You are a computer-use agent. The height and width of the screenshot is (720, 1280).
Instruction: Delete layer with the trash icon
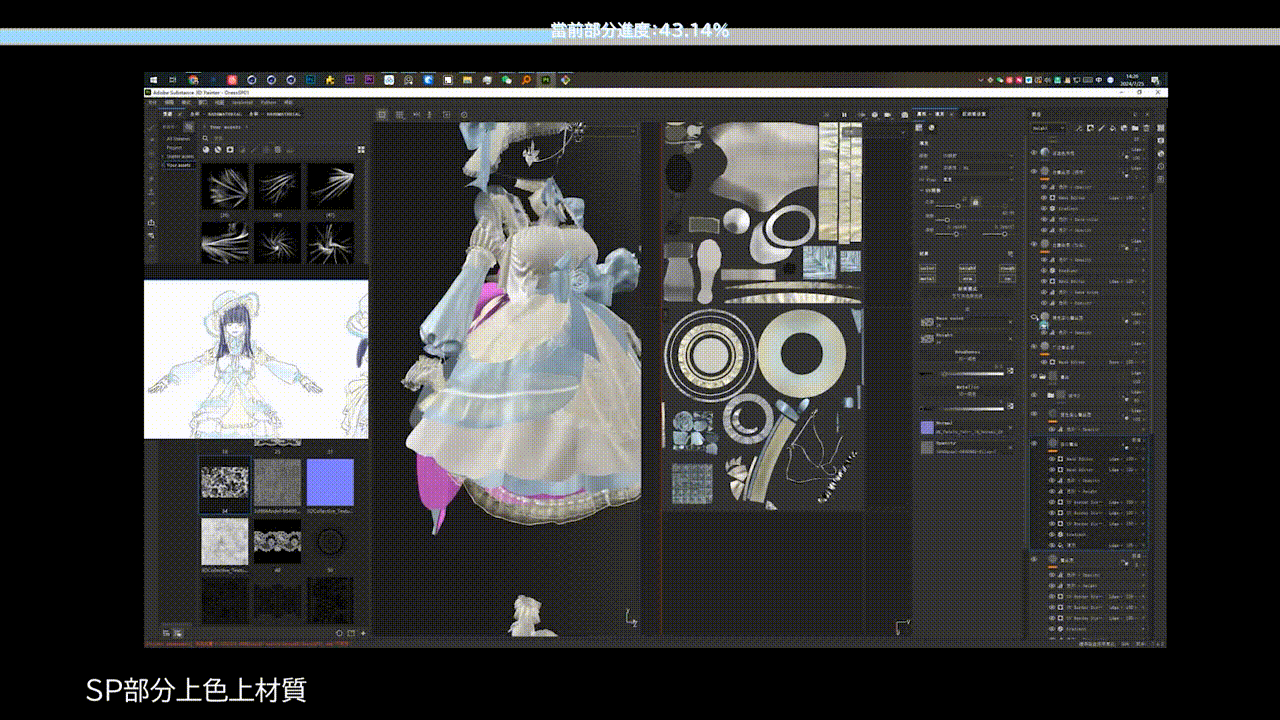(x=1146, y=128)
